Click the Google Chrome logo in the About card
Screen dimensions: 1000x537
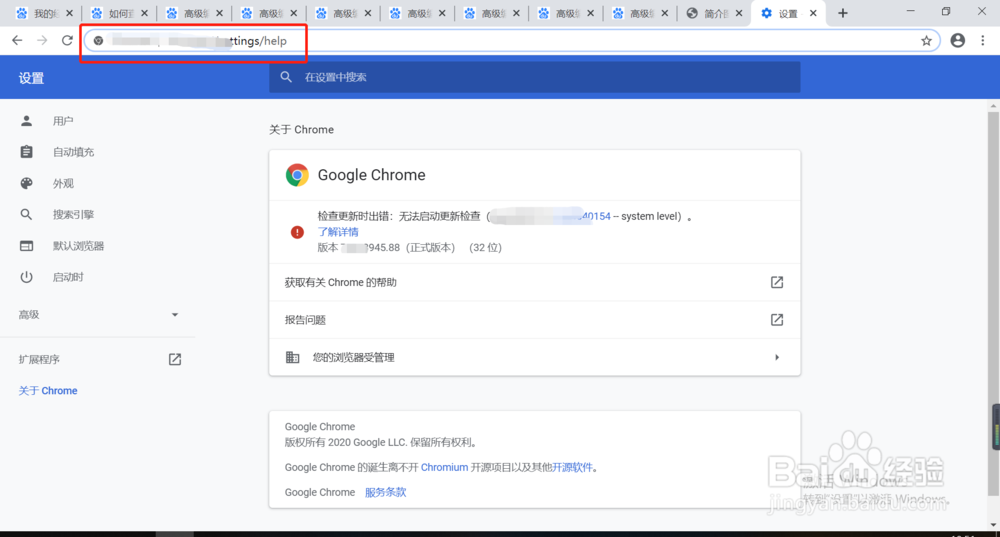(x=297, y=175)
